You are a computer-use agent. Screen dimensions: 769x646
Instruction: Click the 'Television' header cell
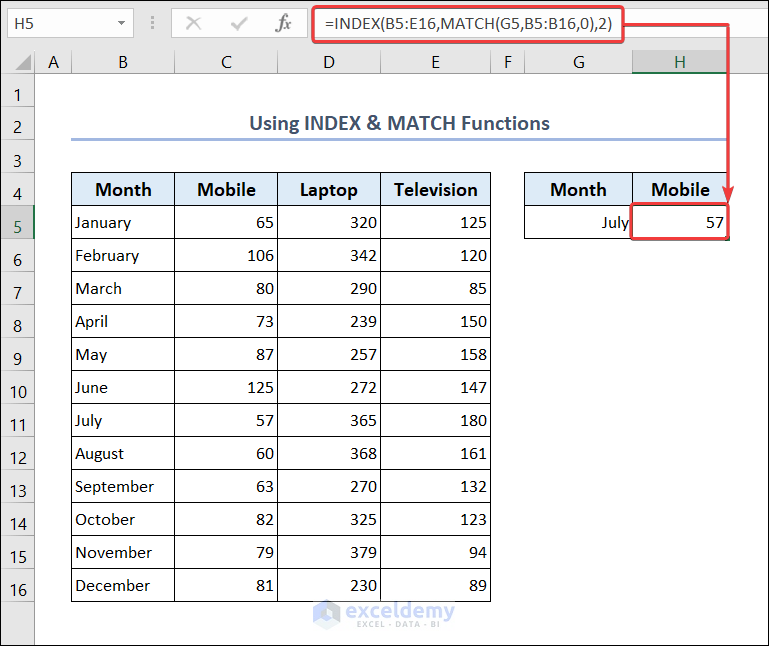pos(436,189)
